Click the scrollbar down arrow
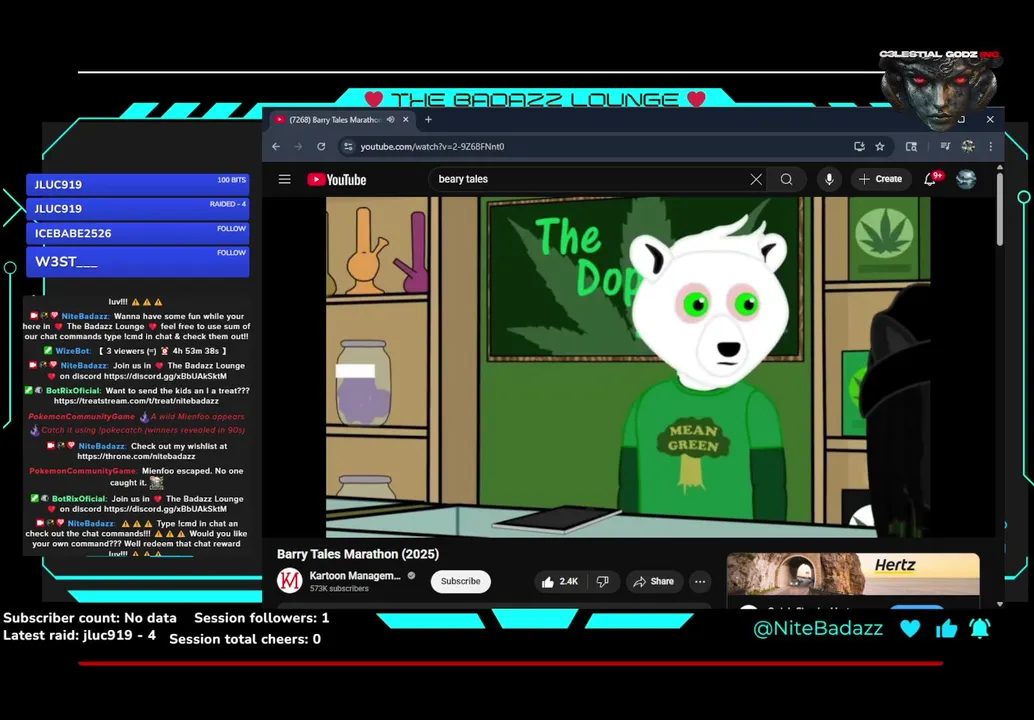The height and width of the screenshot is (720, 1034). point(1000,603)
